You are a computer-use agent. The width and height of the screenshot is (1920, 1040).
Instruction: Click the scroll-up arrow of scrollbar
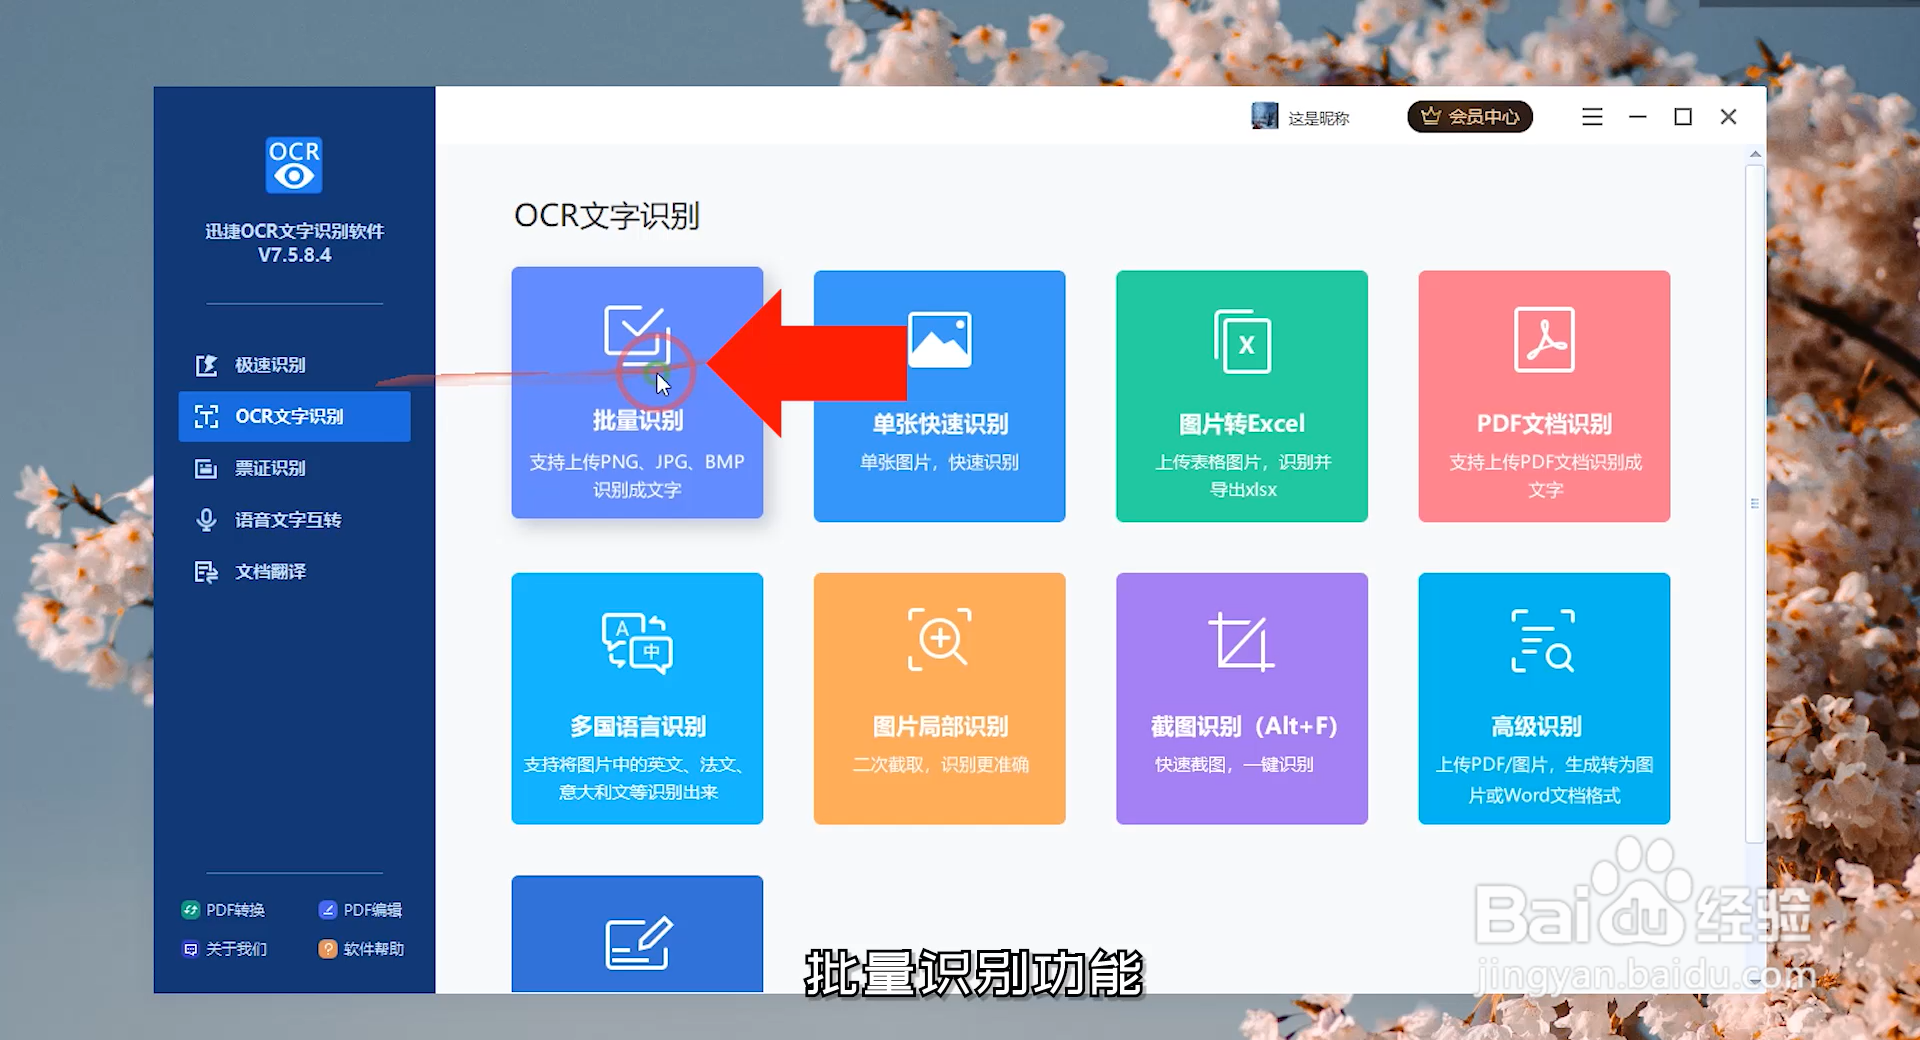1755,155
